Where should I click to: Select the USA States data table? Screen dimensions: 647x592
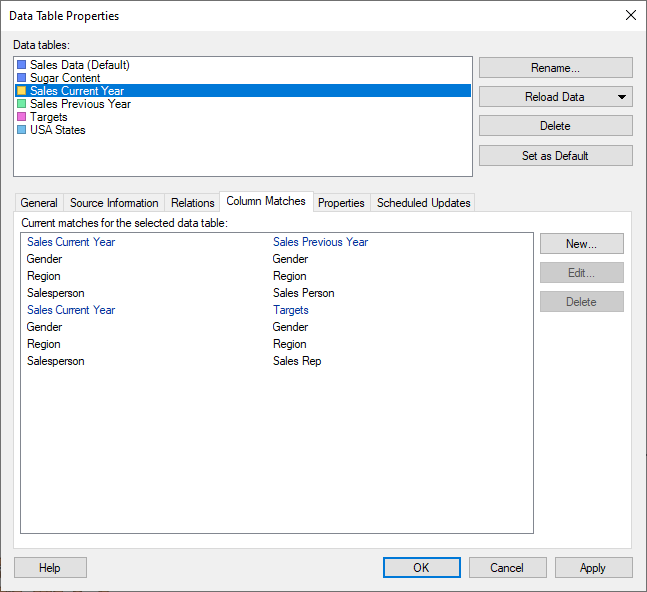coord(243,130)
